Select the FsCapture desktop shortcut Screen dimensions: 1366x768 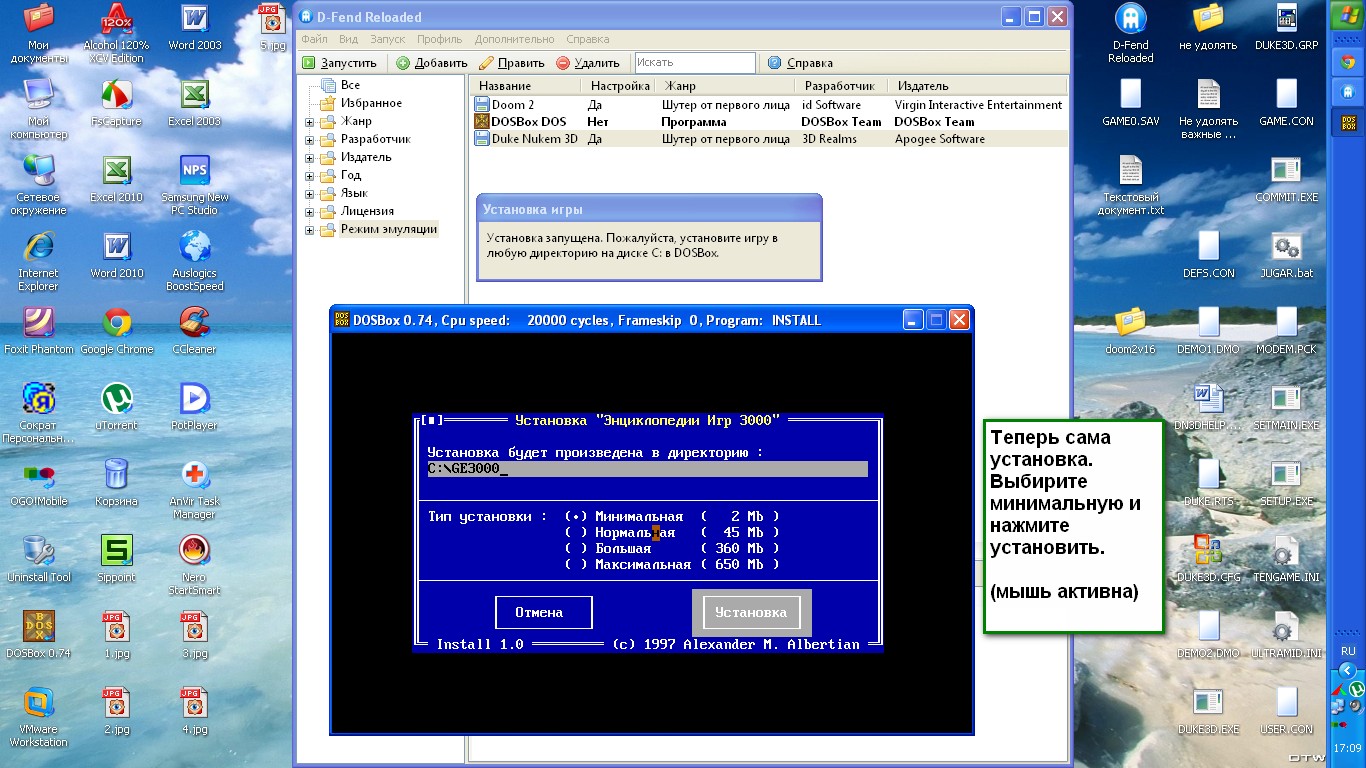[116, 103]
